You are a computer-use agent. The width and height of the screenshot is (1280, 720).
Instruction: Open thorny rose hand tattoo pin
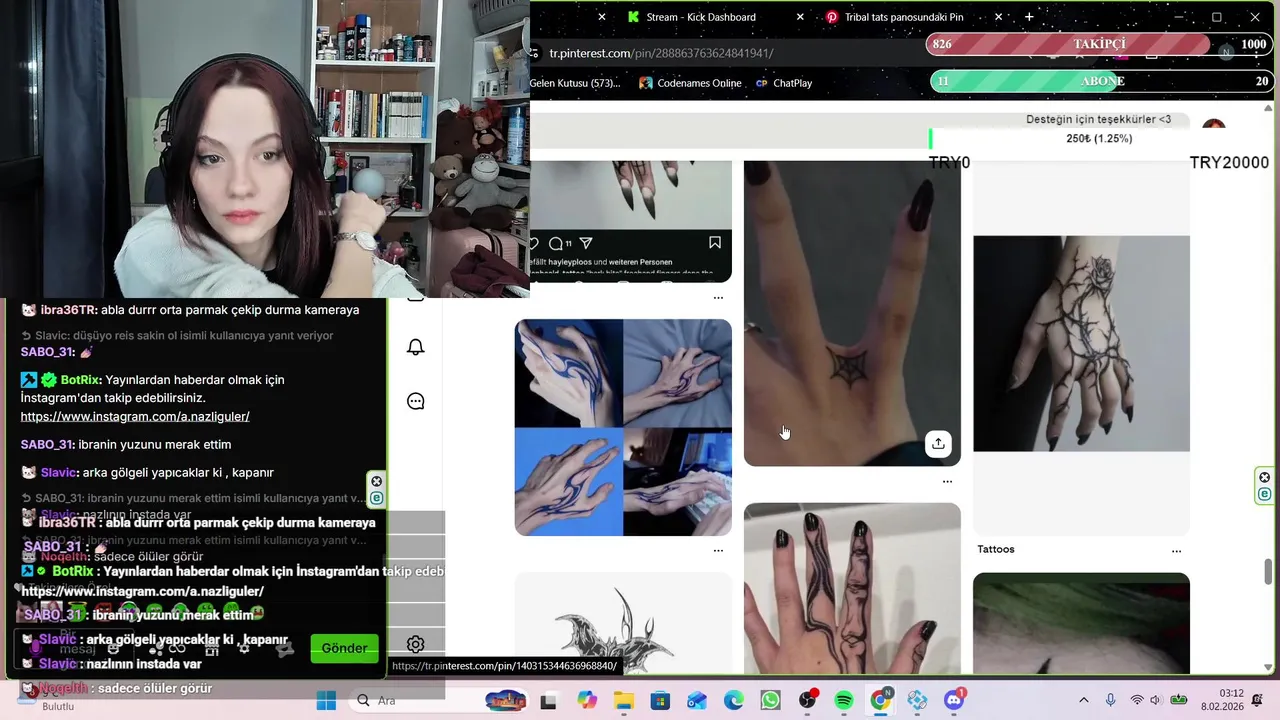[1081, 343]
